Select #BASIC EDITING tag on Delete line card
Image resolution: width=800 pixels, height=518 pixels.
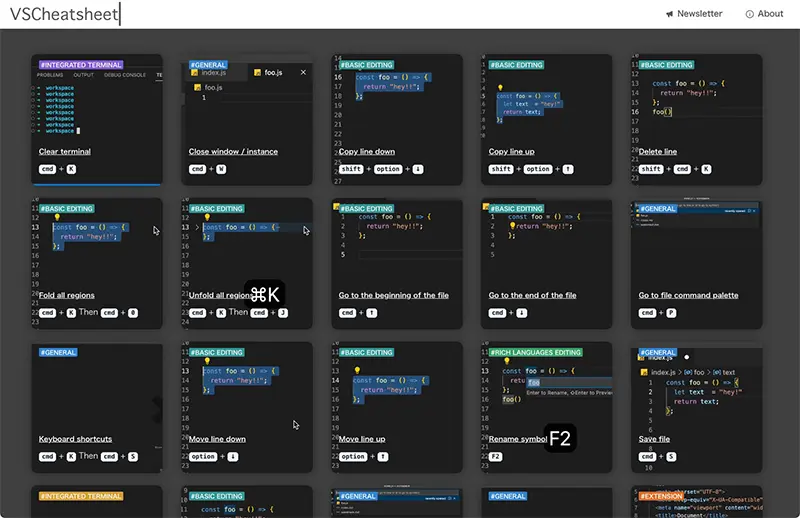point(666,65)
